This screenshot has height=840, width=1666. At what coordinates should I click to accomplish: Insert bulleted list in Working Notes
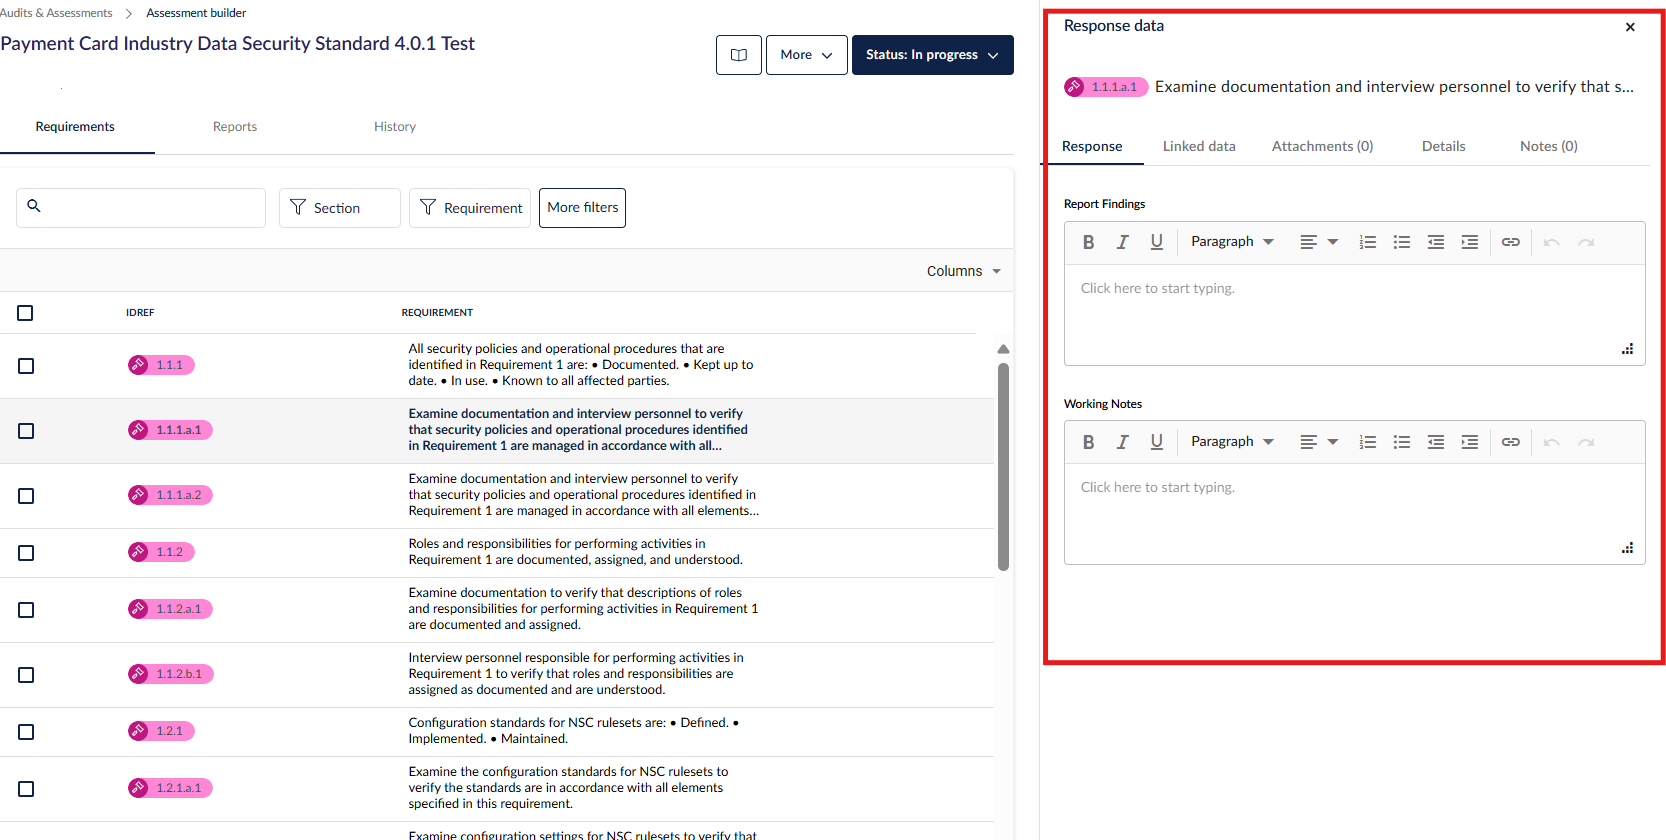click(1401, 442)
